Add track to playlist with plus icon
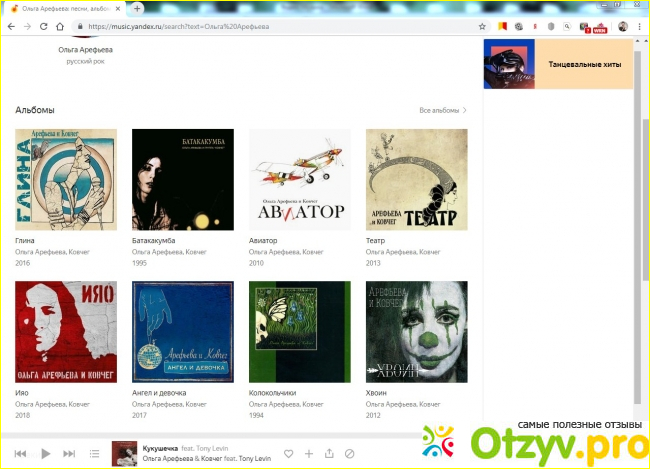The width and height of the screenshot is (650, 469). (x=309, y=454)
